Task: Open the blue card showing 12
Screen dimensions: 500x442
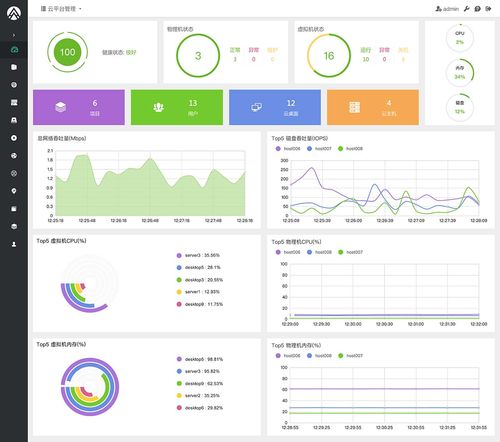Action: pyautogui.click(x=275, y=107)
